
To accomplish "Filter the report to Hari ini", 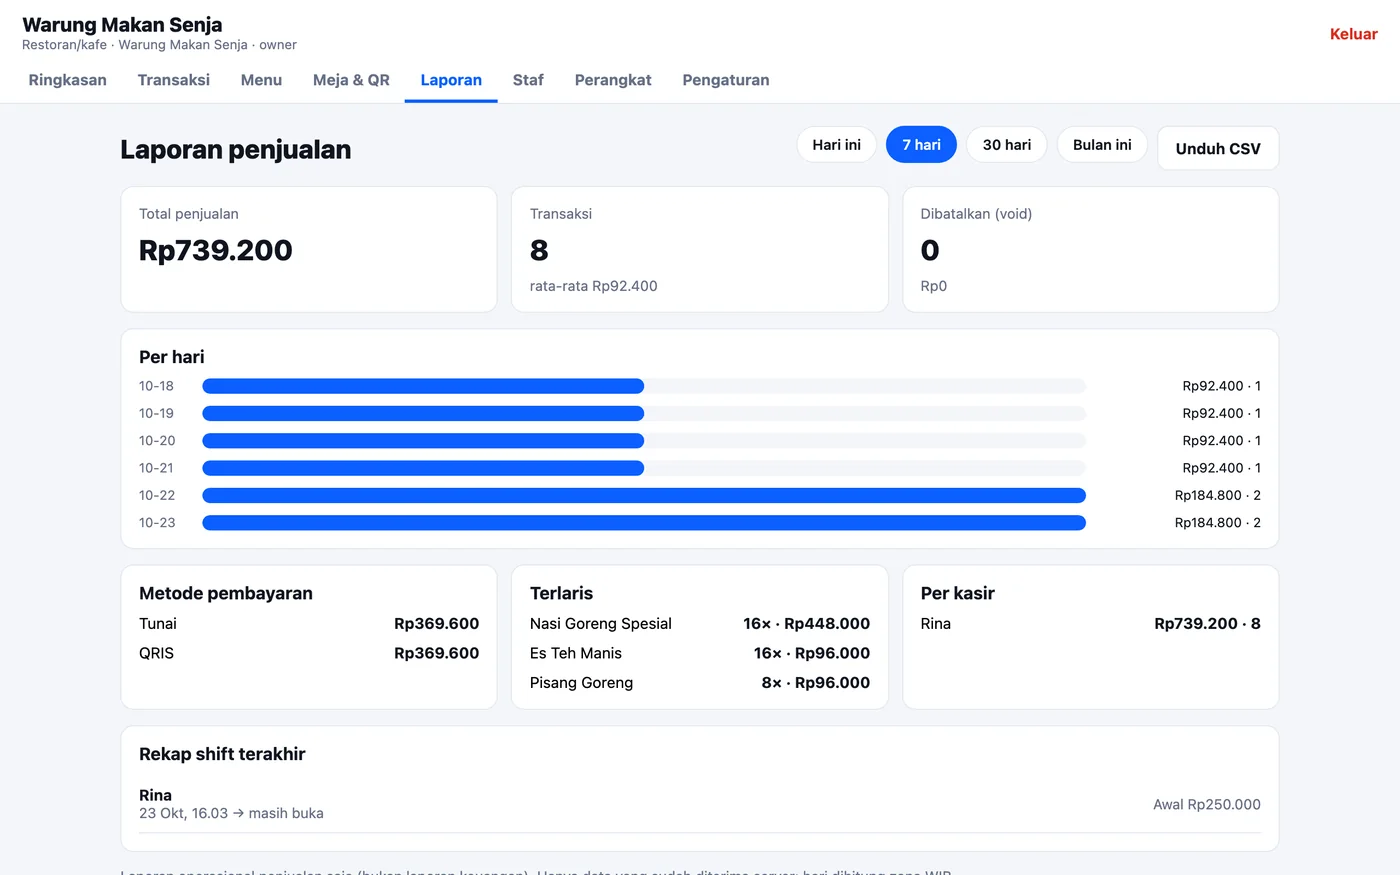I will [836, 145].
